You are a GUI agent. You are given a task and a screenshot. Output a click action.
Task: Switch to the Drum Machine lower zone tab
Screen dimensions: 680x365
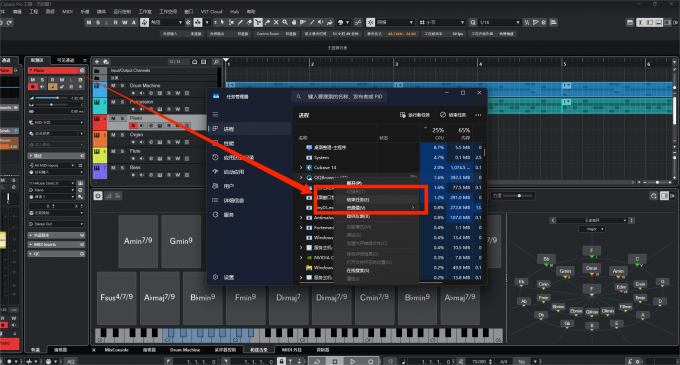[185, 350]
